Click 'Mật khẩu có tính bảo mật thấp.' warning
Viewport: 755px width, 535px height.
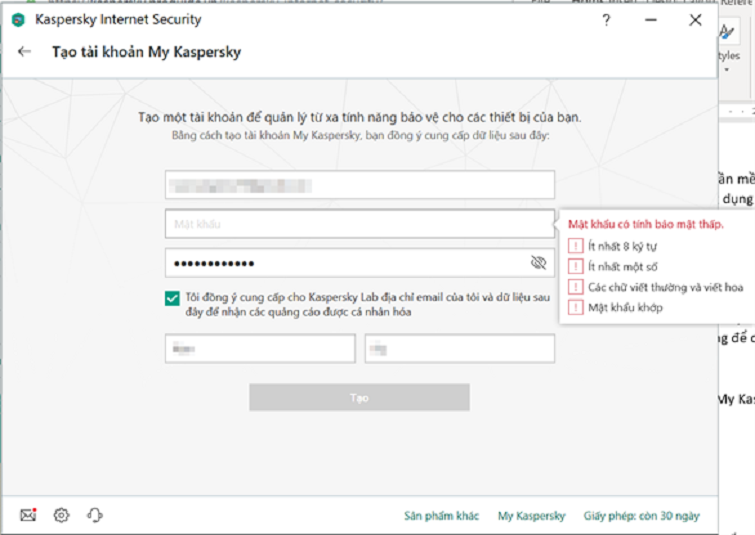(x=645, y=224)
